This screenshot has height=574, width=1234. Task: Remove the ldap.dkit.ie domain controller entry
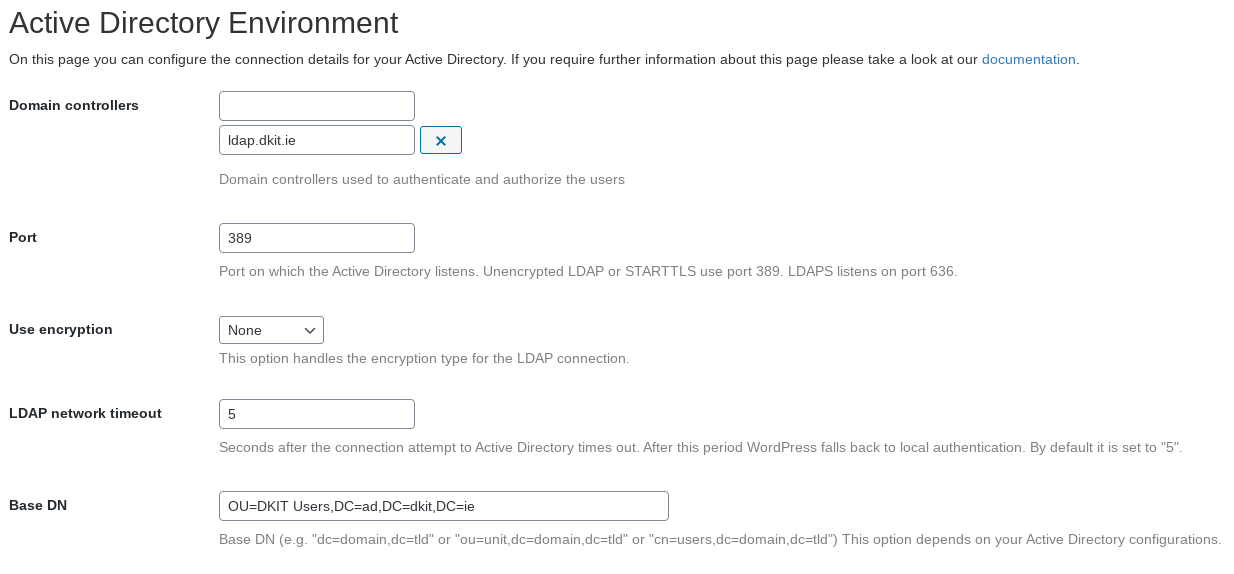pos(440,140)
